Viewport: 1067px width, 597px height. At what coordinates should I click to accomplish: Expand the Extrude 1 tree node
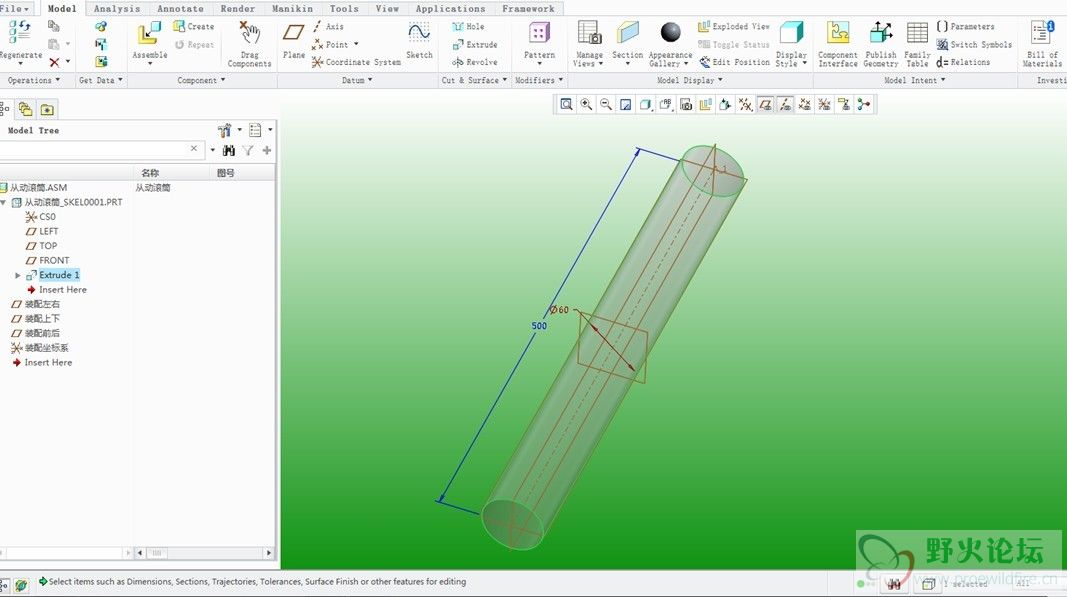(18, 276)
